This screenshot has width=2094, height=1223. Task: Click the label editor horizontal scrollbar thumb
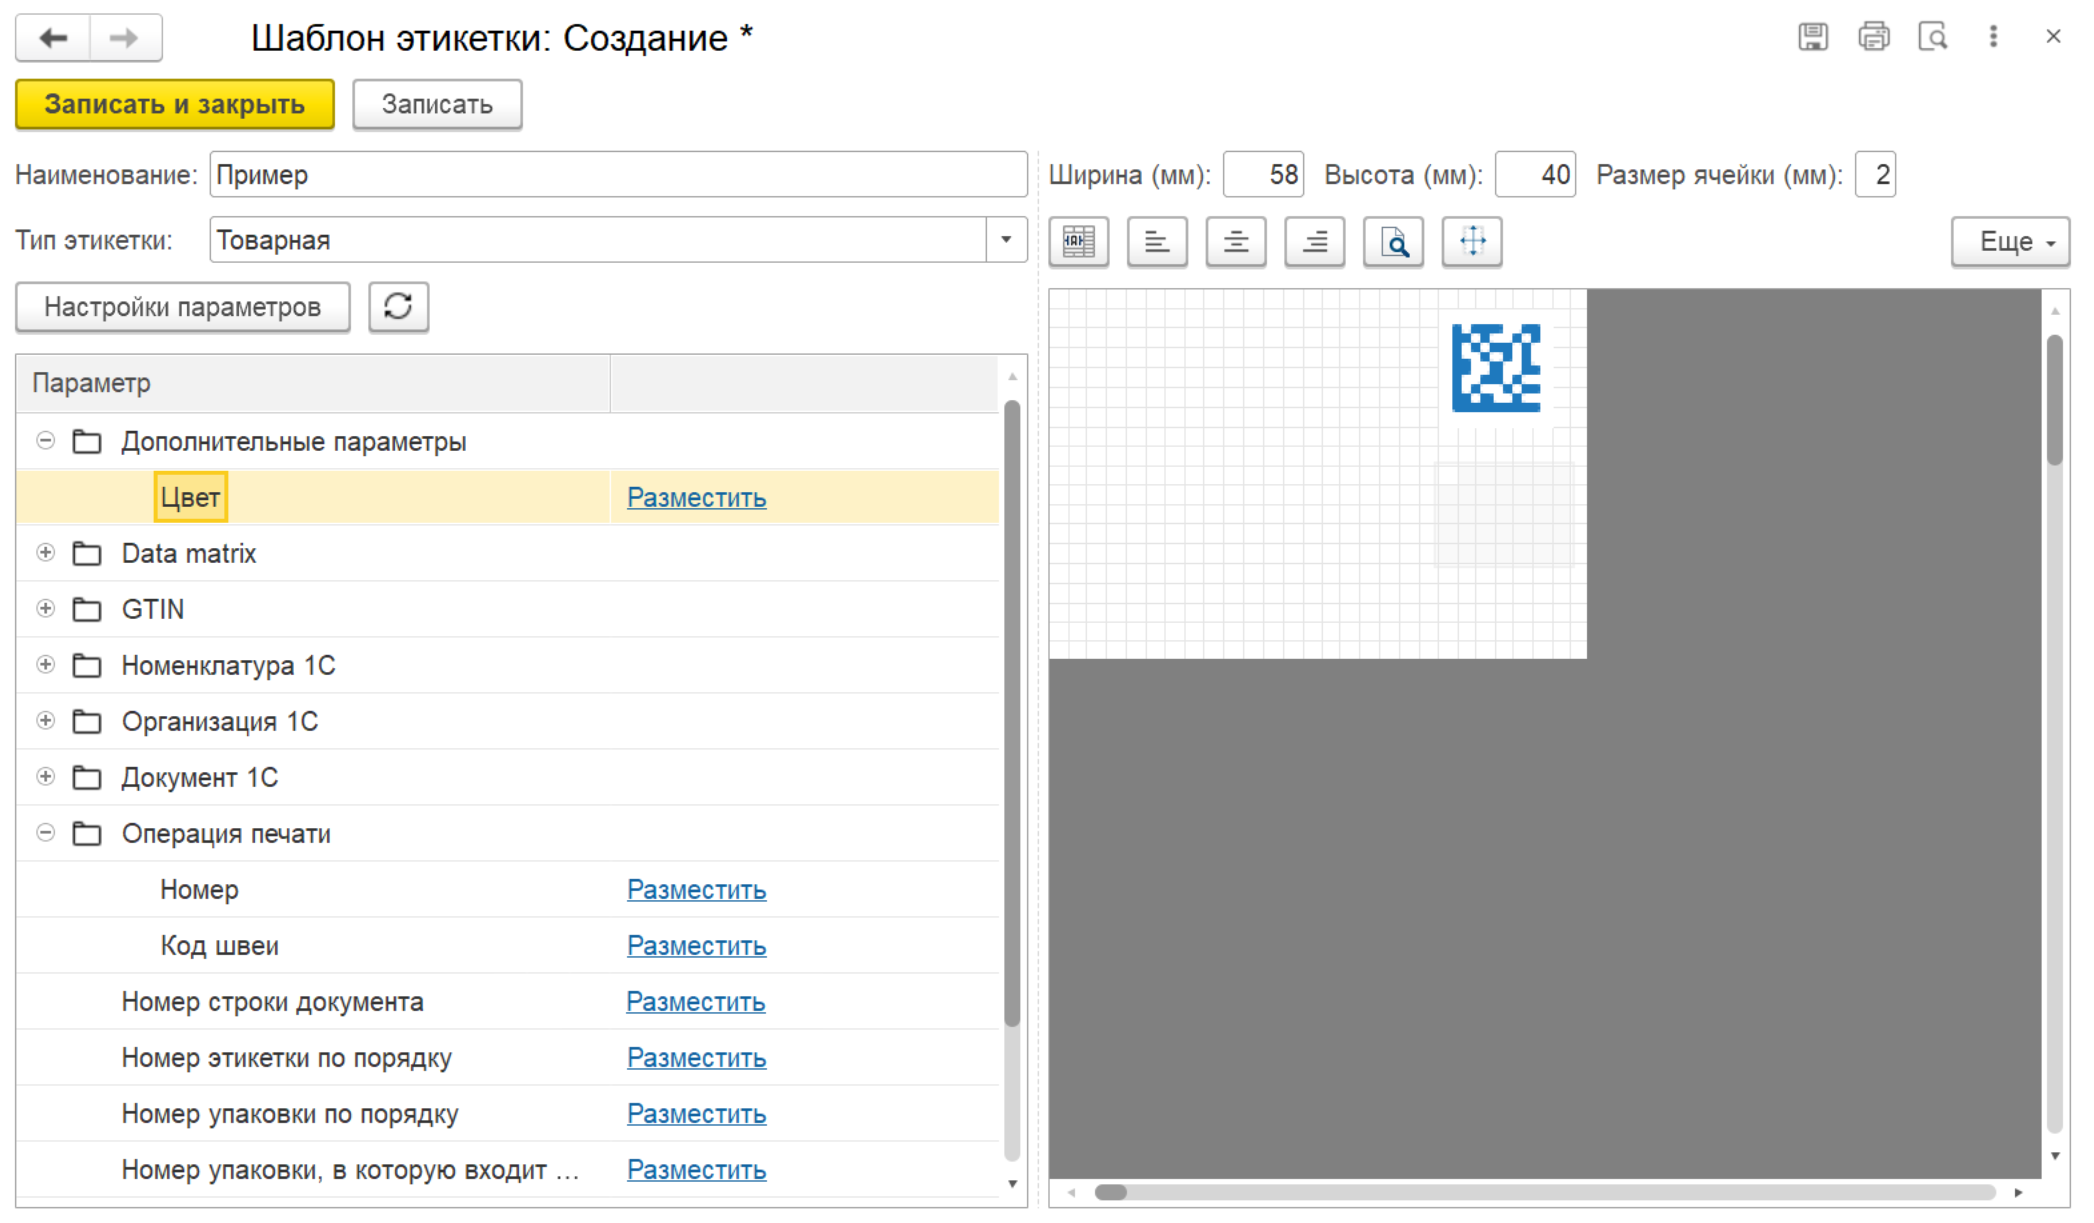[x=1111, y=1192]
